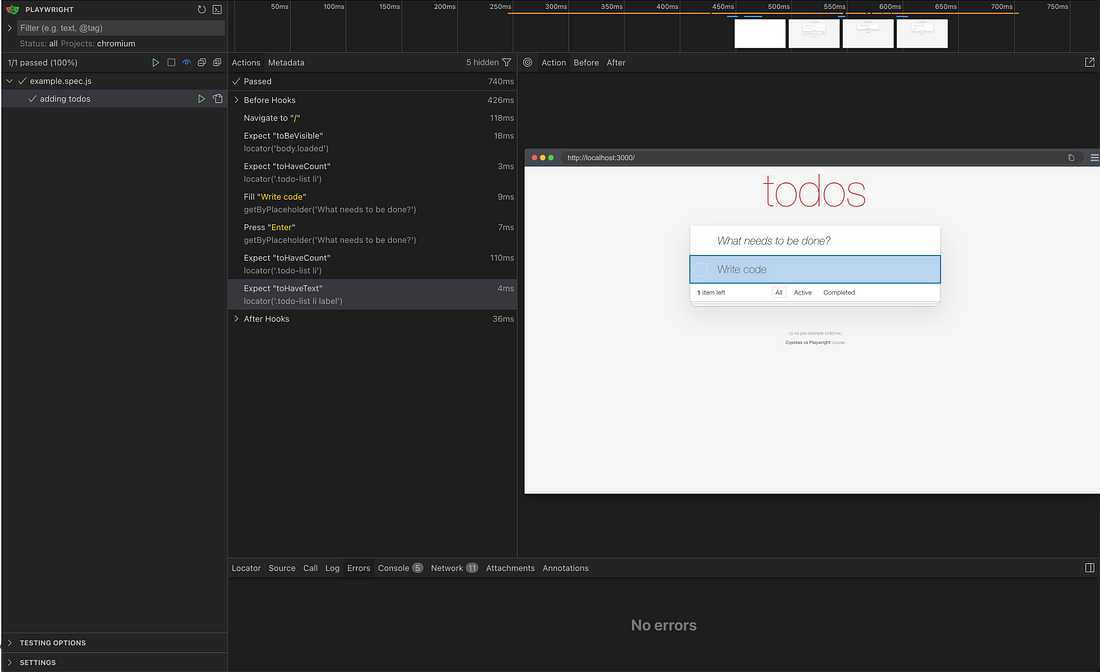Screen dimensions: 1100x672
Task: Select the Action snapshot tab
Action: point(554,62)
